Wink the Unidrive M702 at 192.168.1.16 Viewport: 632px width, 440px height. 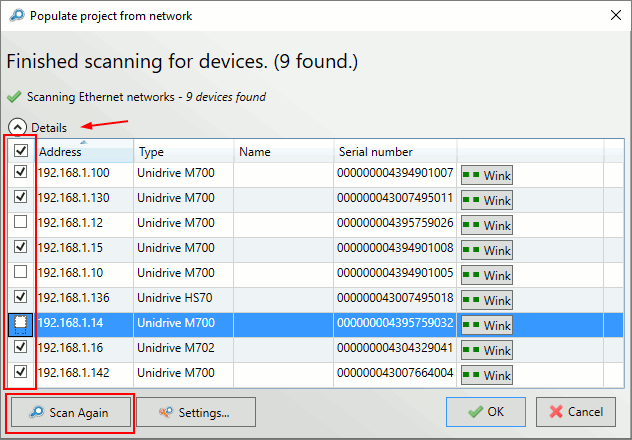click(487, 350)
